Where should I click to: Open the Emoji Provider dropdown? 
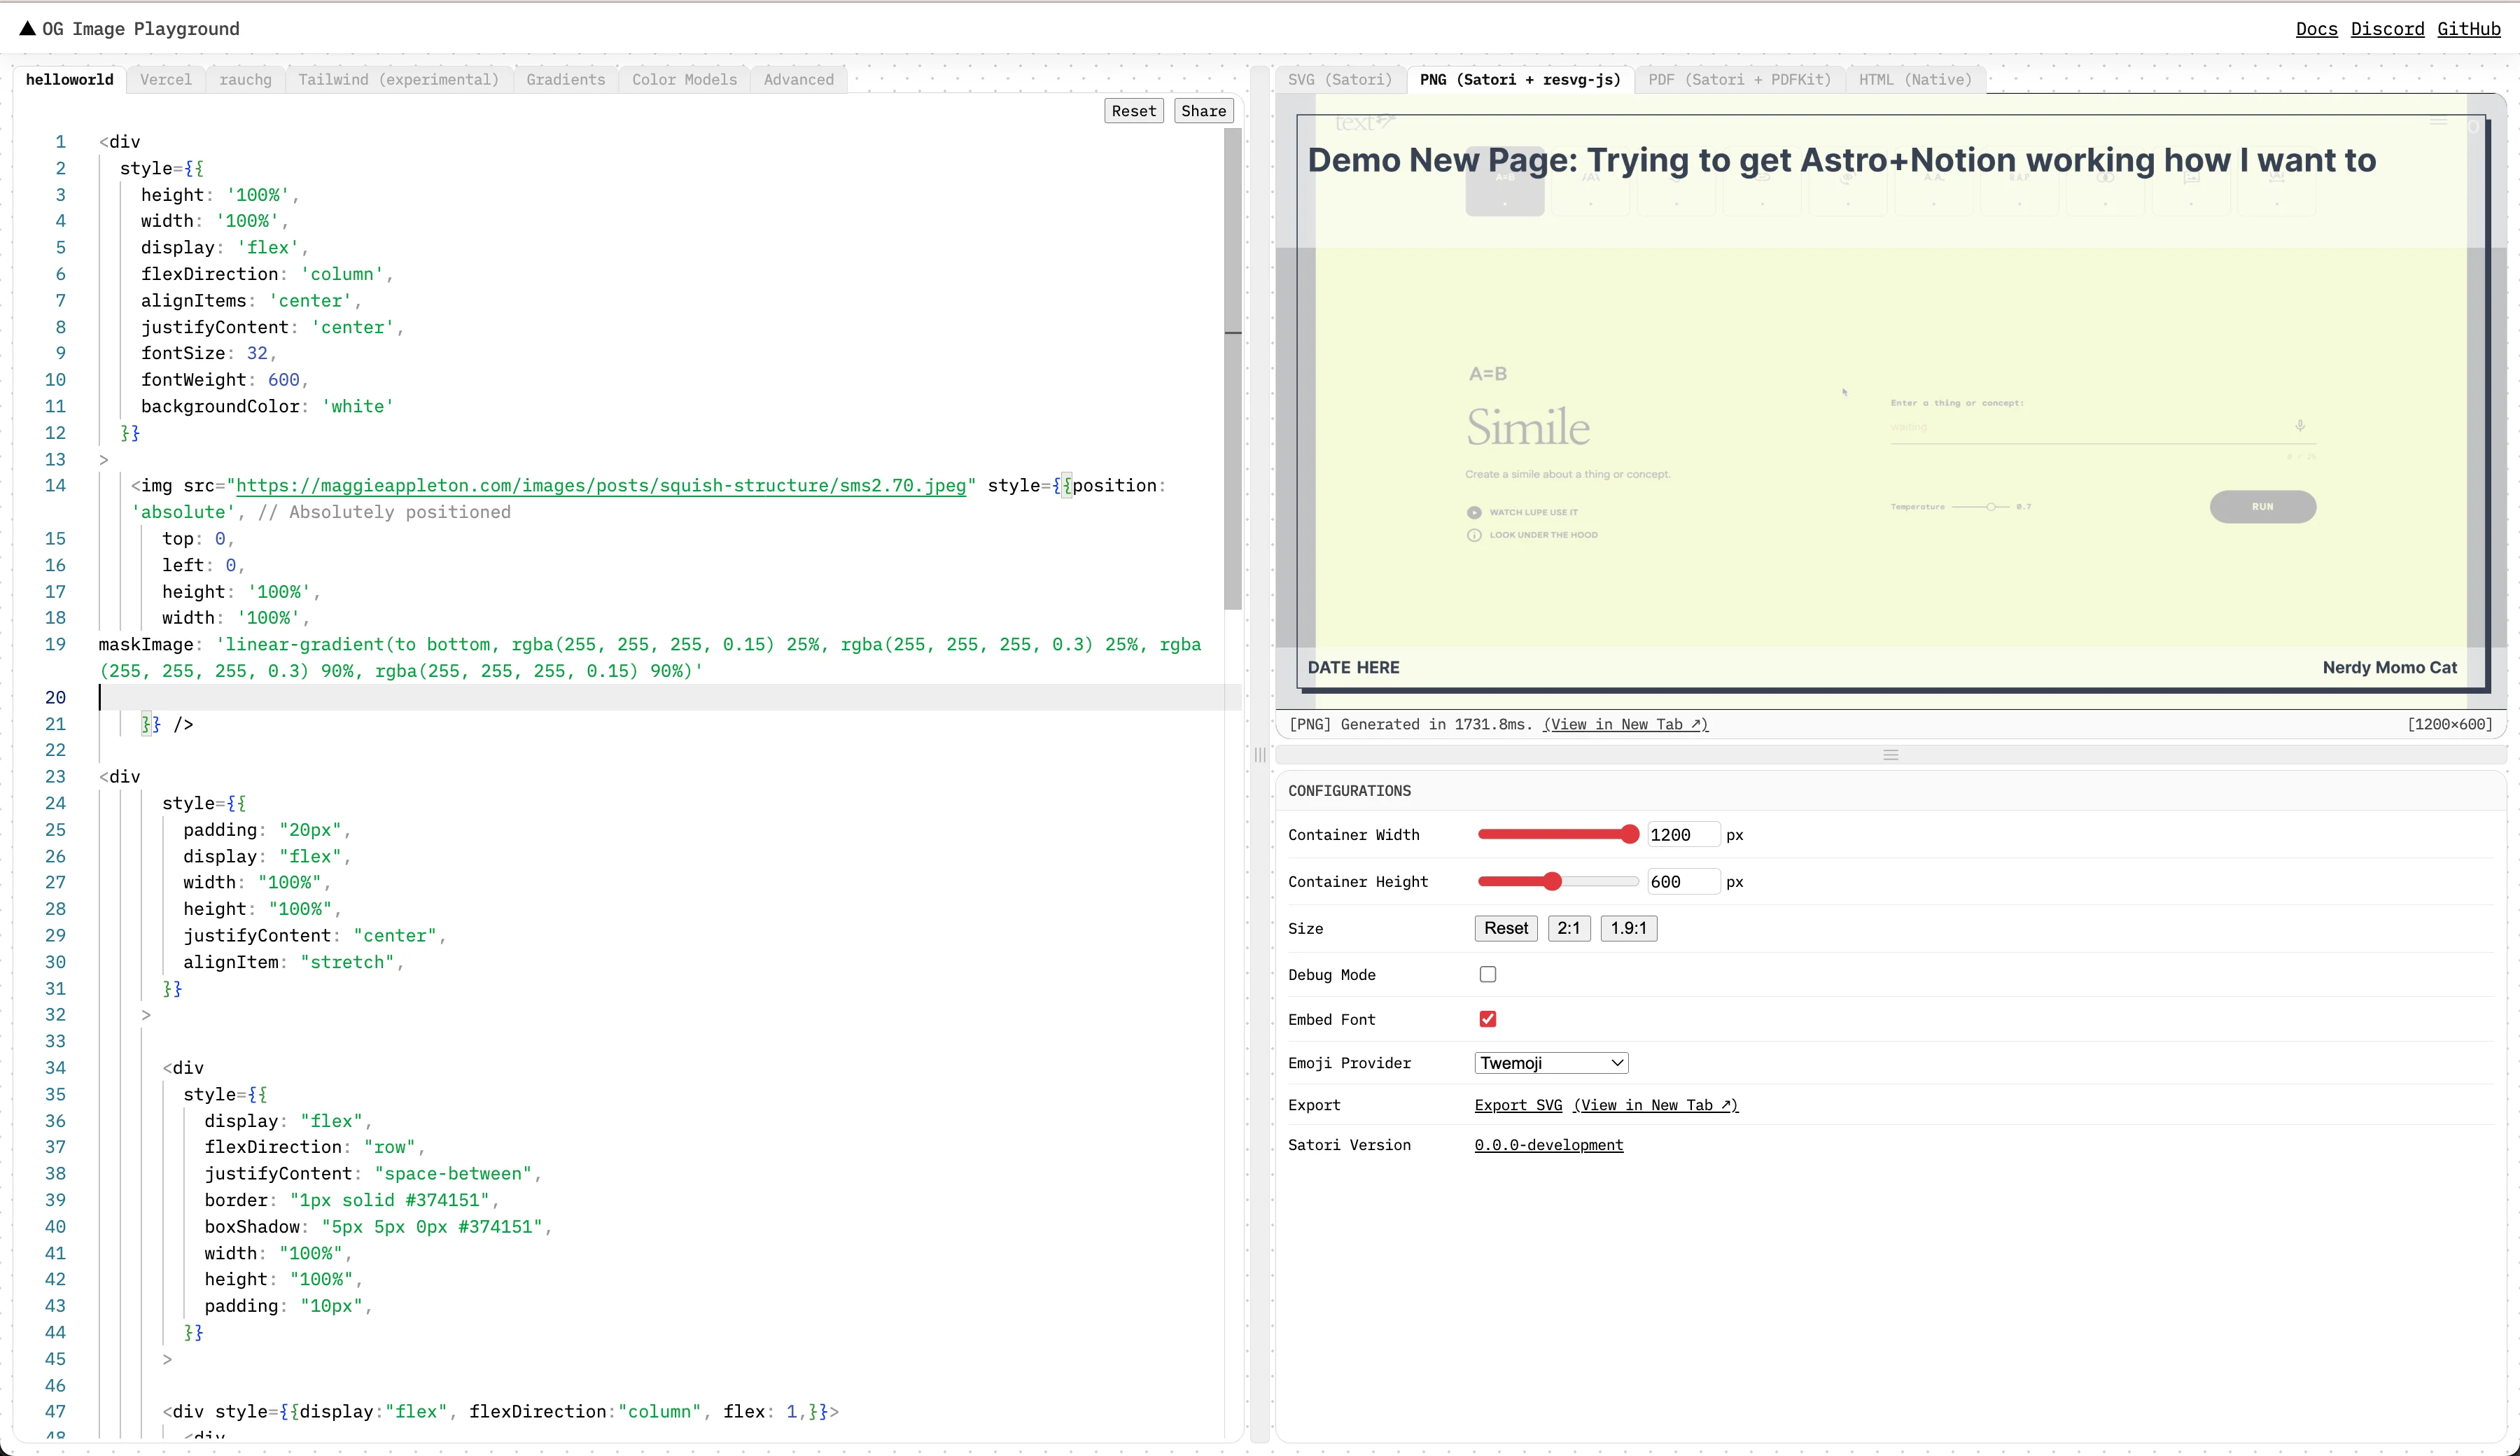pos(1550,1063)
